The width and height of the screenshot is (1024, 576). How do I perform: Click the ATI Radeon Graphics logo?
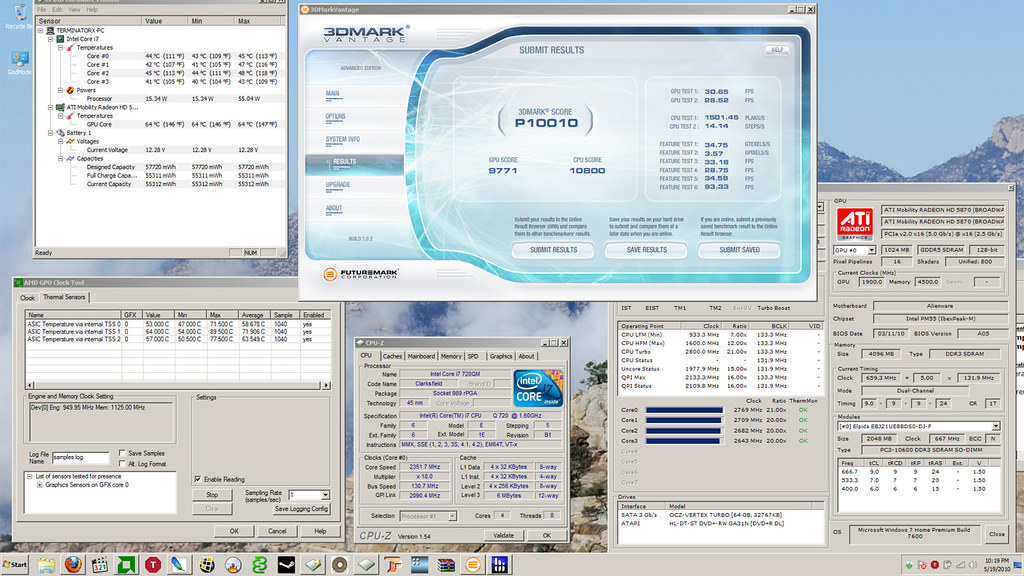pos(855,224)
